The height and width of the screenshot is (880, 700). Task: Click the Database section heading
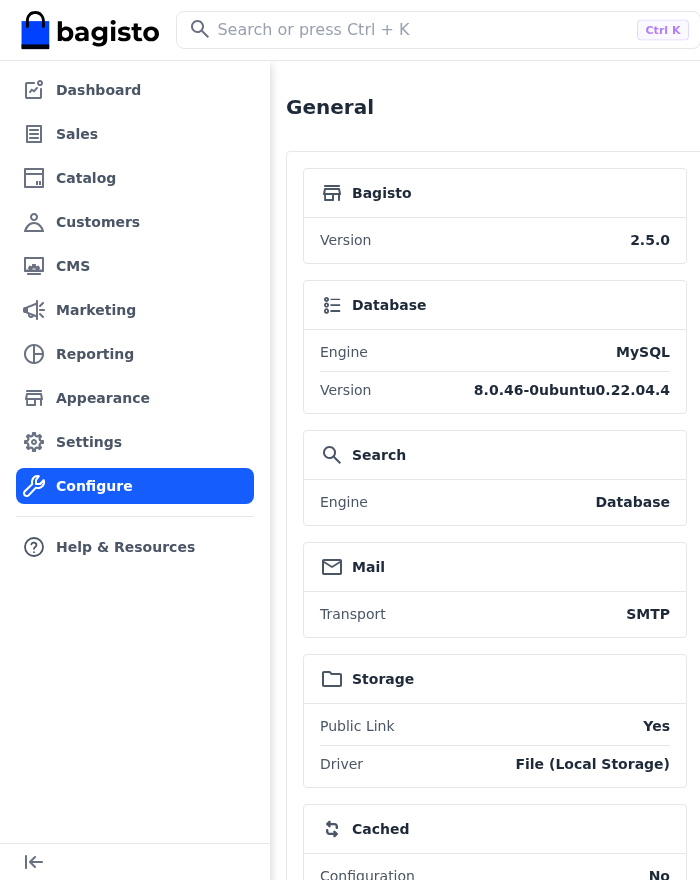(x=389, y=305)
